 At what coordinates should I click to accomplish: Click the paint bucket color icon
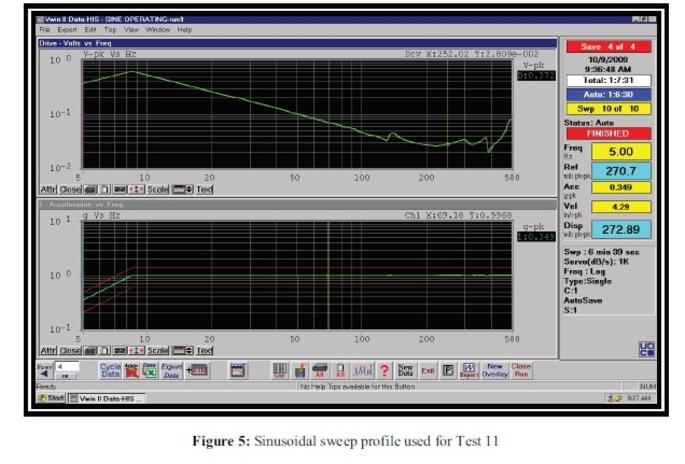pyautogui.click(x=300, y=371)
